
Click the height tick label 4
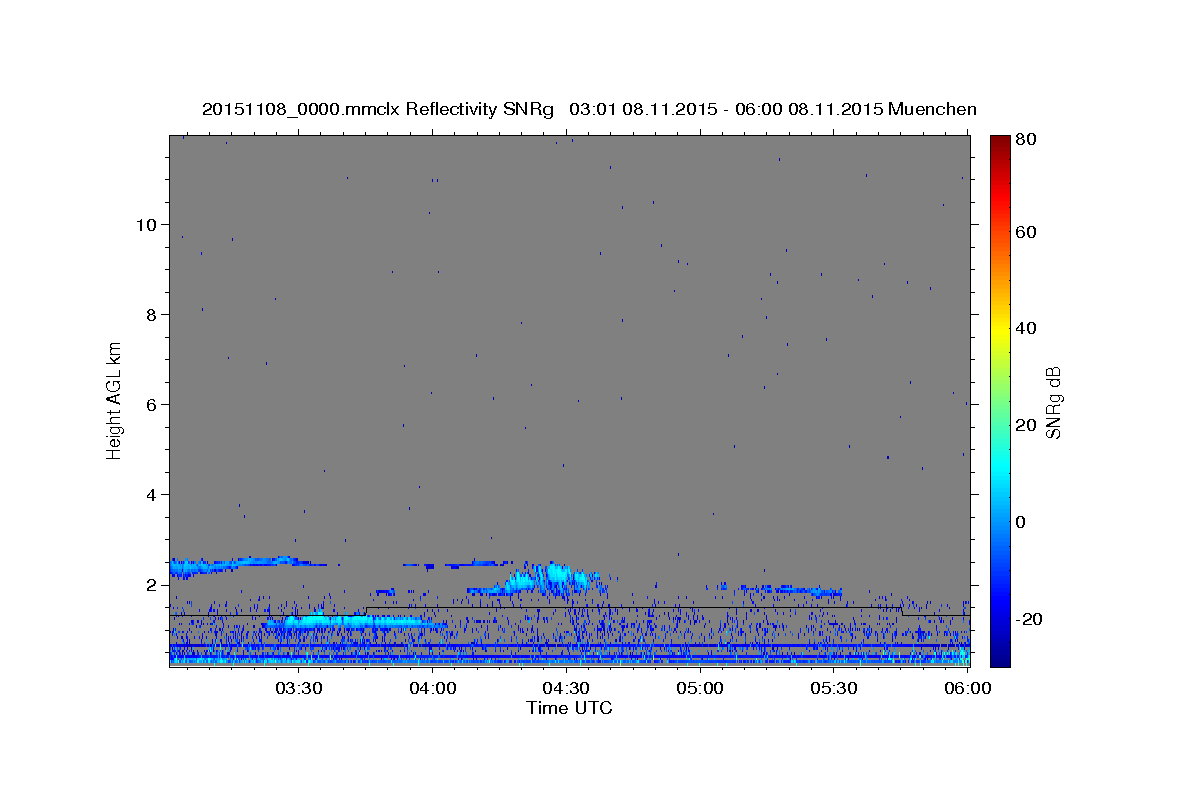[151, 494]
